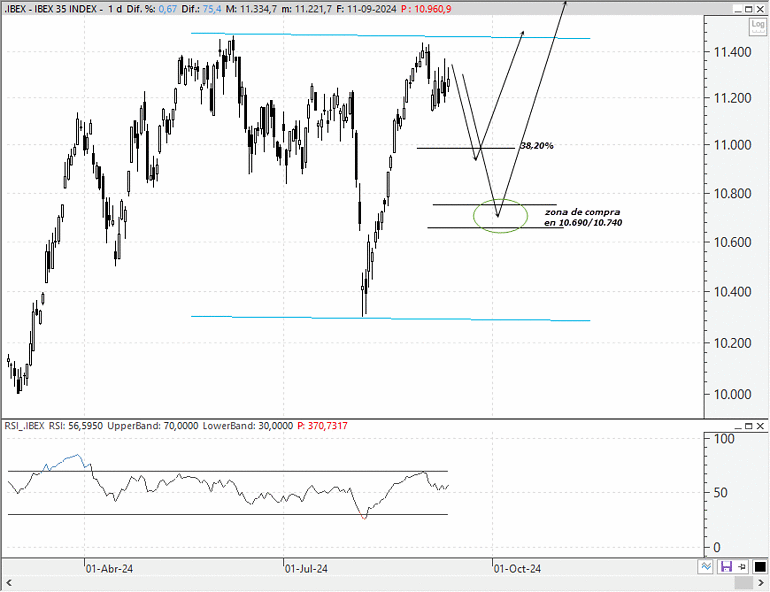Click the 100 label on RSI axis

(x=724, y=439)
